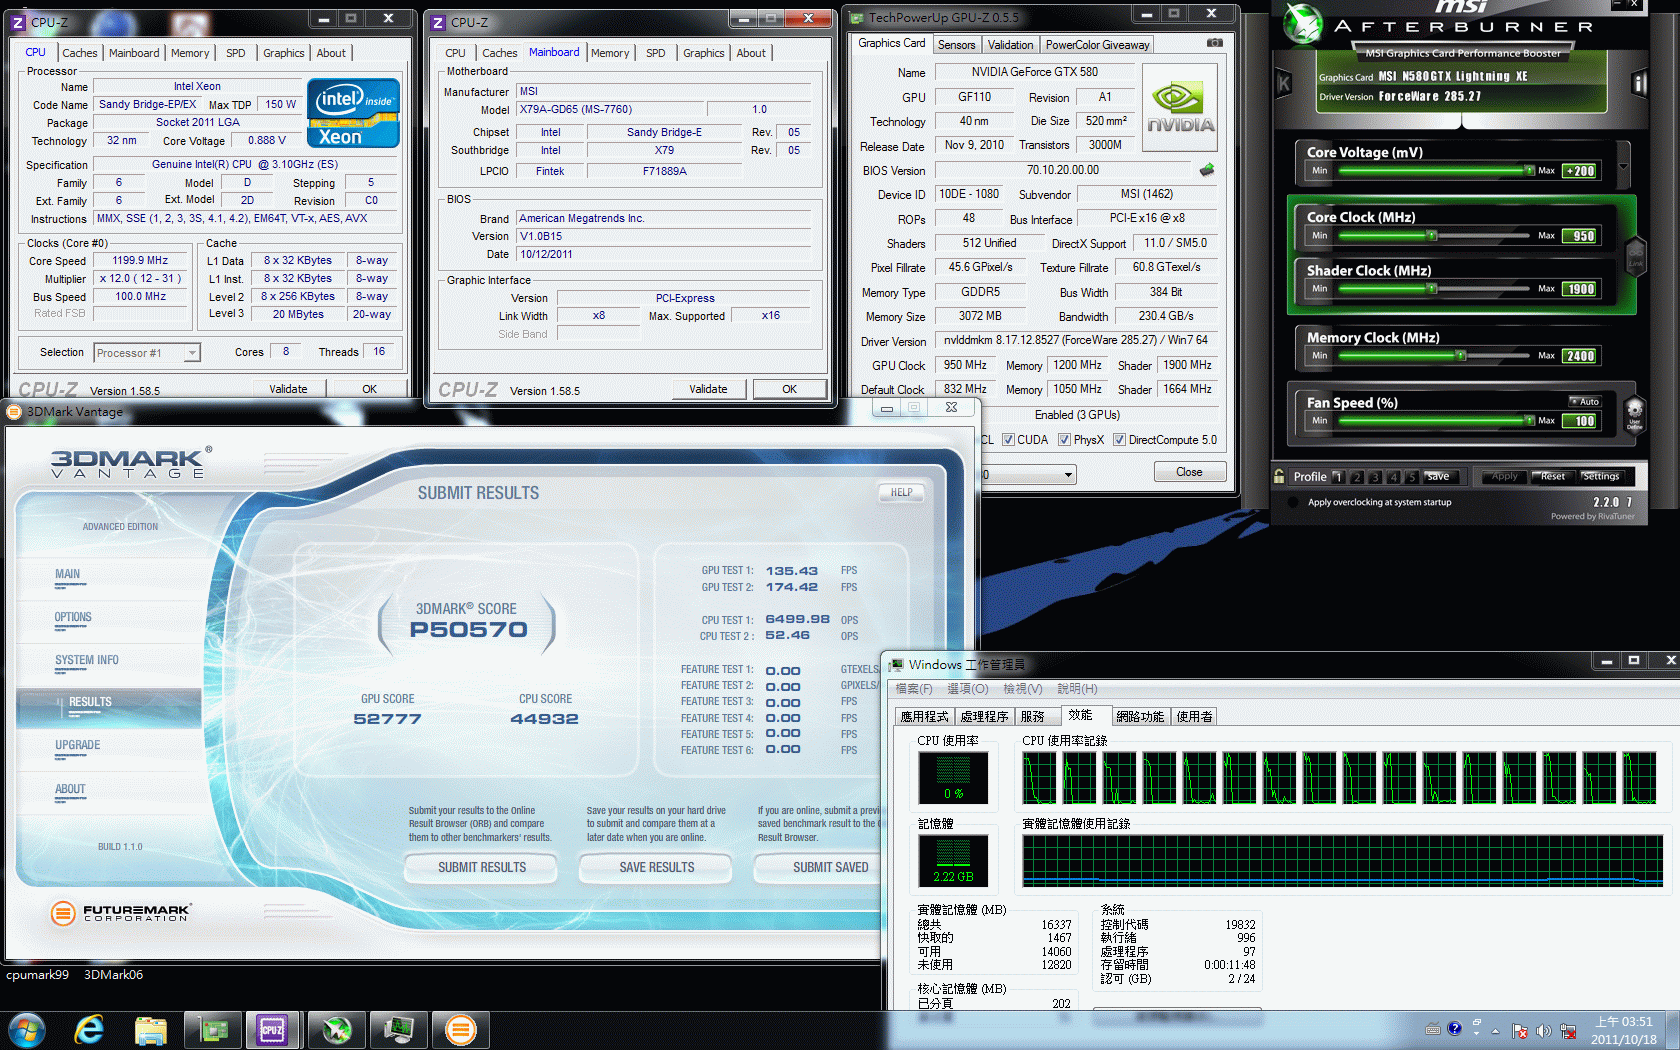
Task: Open the 處理程序 tab in Task Manager
Action: 984,717
